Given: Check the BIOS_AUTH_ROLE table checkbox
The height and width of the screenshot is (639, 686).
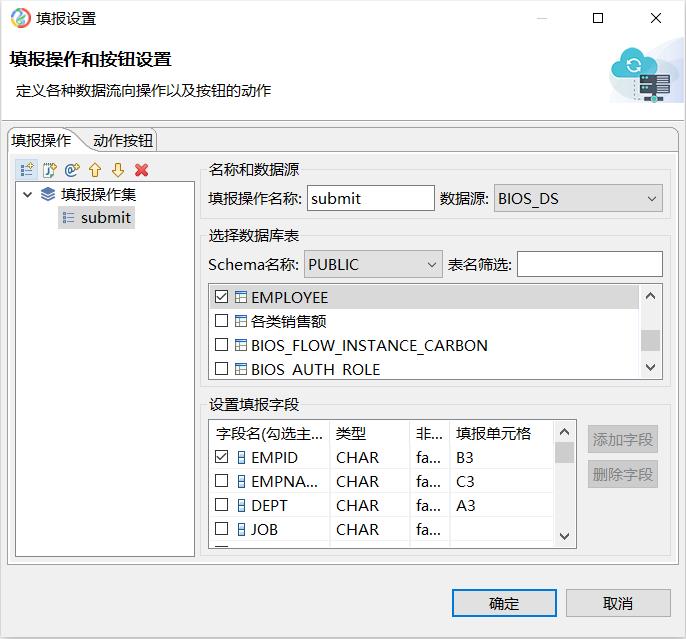Looking at the screenshot, I should (221, 369).
